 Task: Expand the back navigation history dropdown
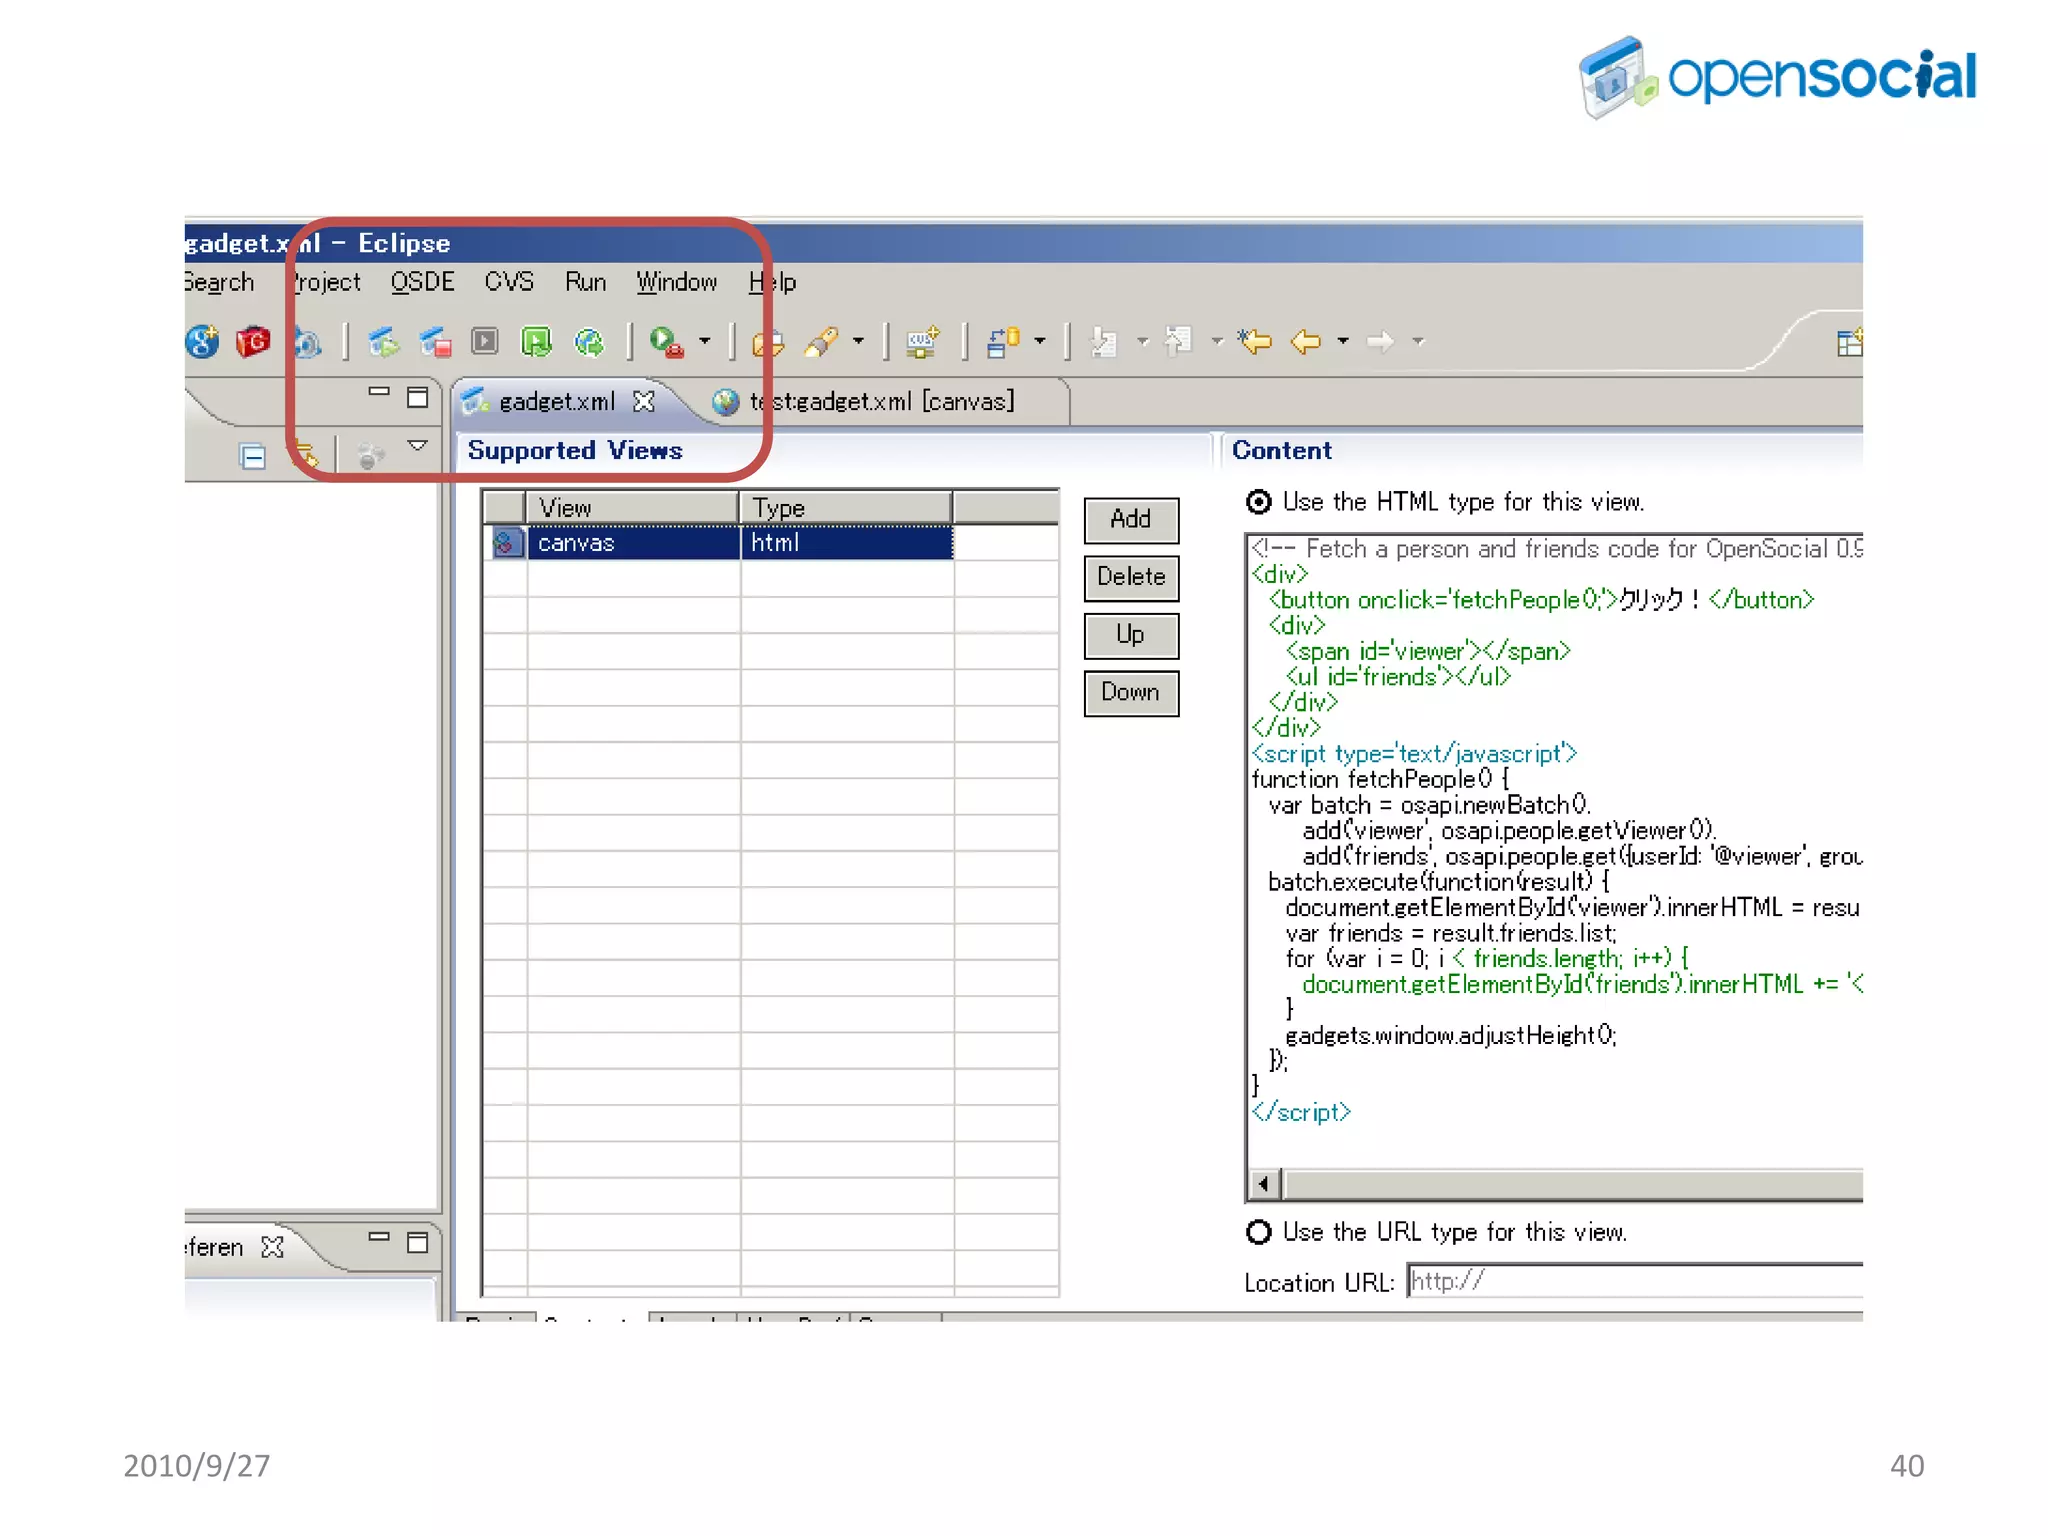pos(1343,342)
